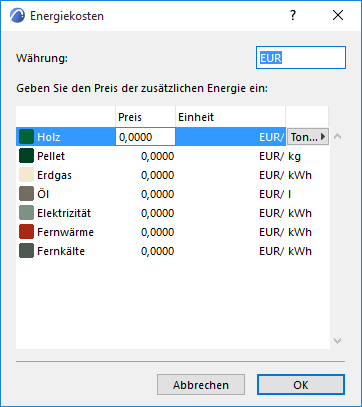The image size is (362, 407).
Task: Click the Erdgas price value 0,0000
Action: point(157,175)
